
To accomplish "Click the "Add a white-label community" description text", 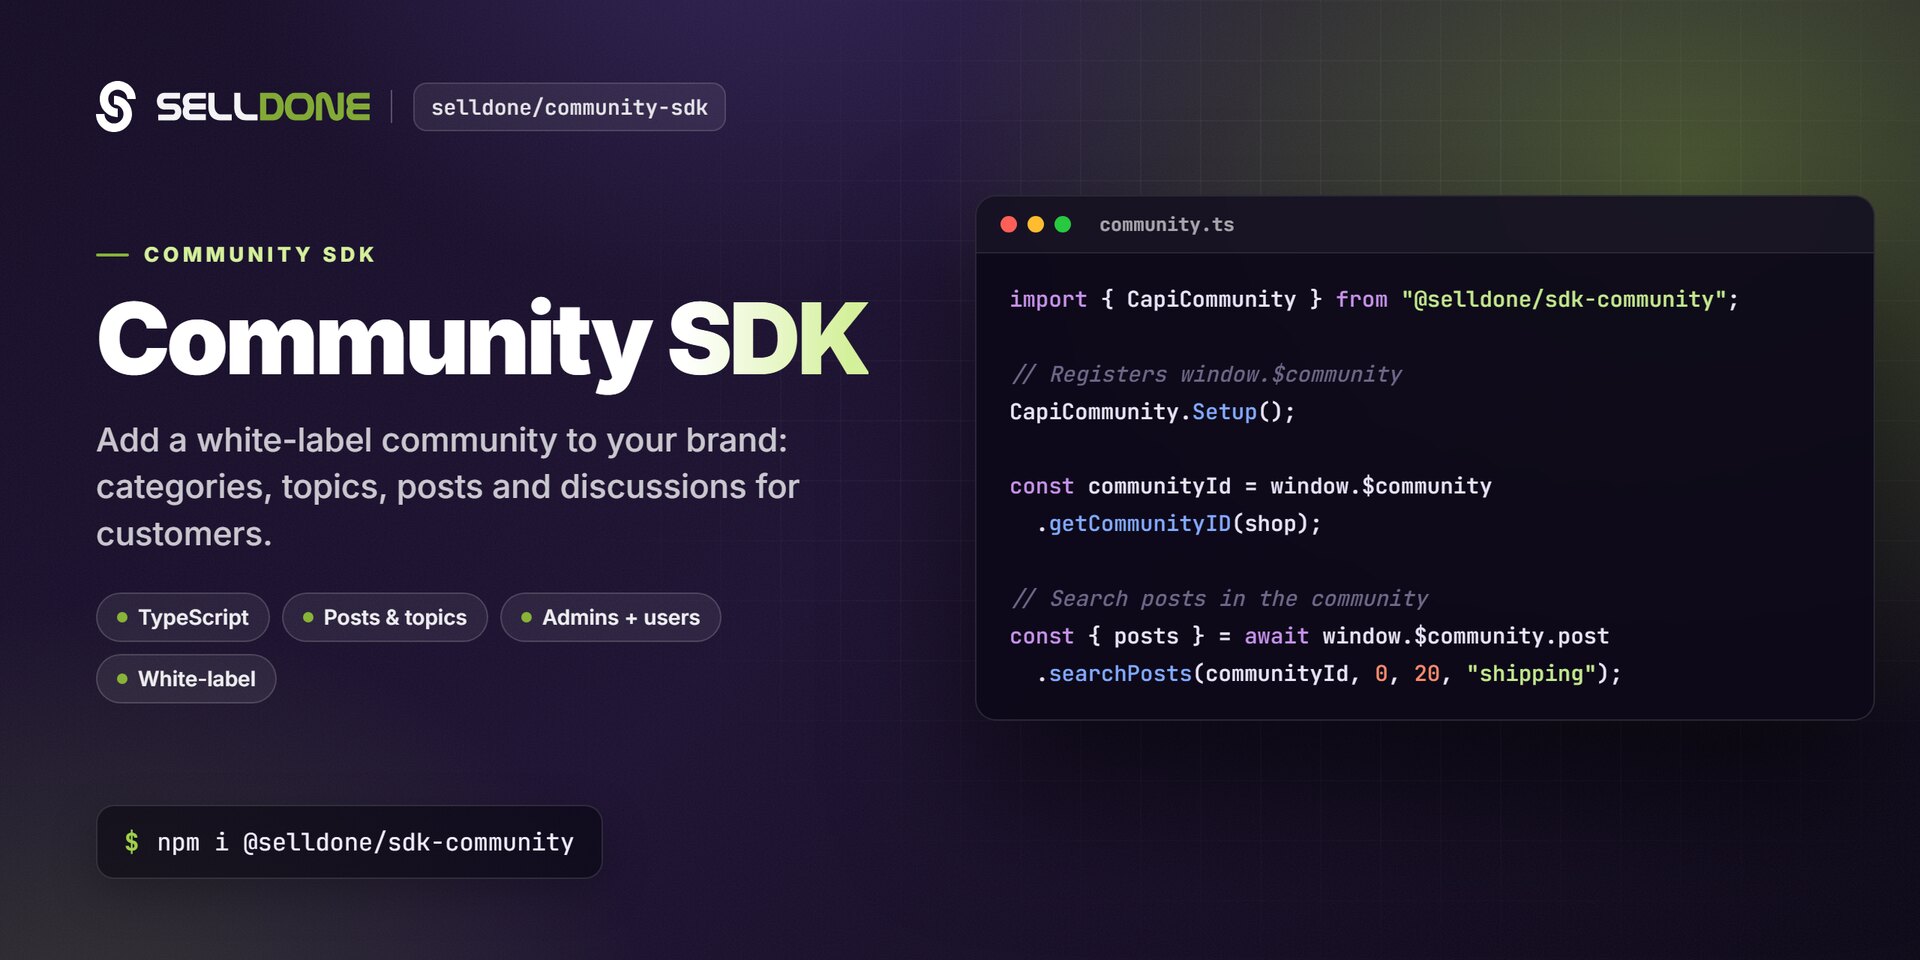I will tap(448, 487).
